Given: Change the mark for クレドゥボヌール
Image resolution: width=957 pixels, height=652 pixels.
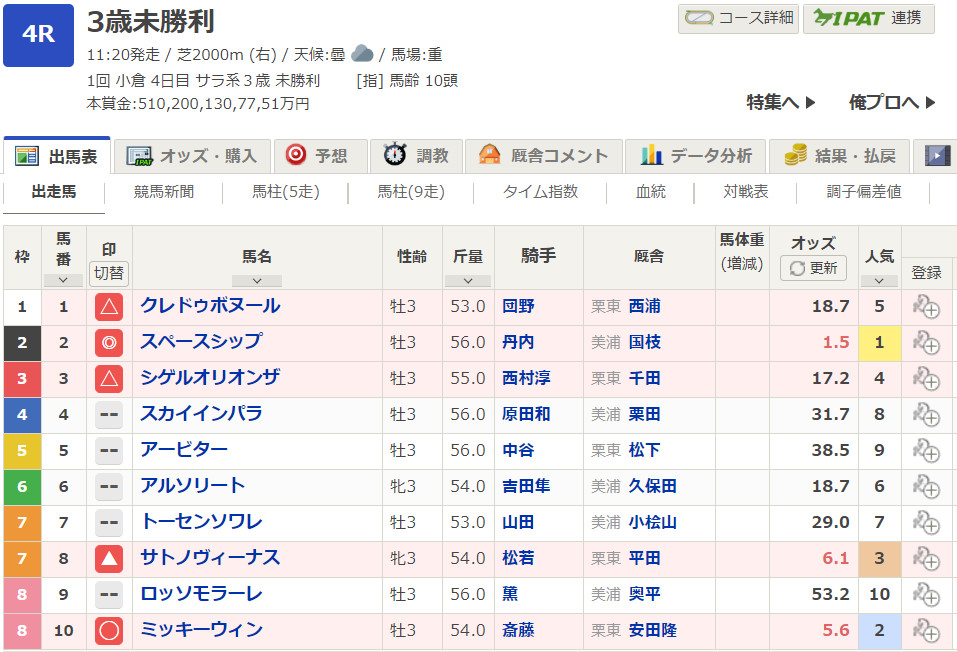Looking at the screenshot, I should pyautogui.click(x=109, y=306).
